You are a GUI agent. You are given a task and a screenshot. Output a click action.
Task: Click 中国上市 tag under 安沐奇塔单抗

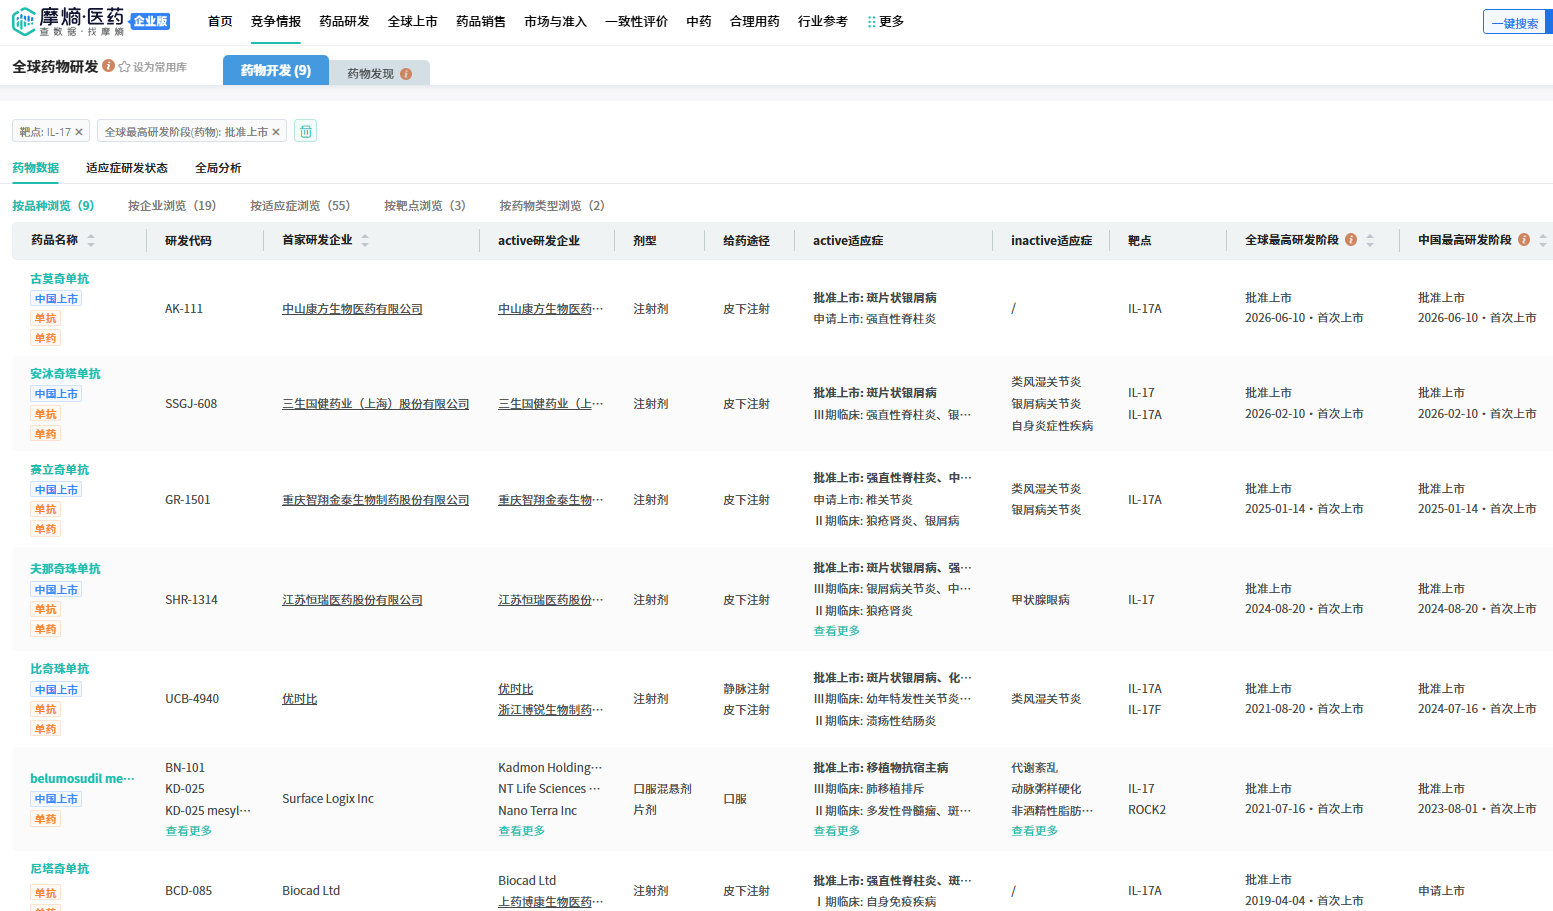(56, 394)
